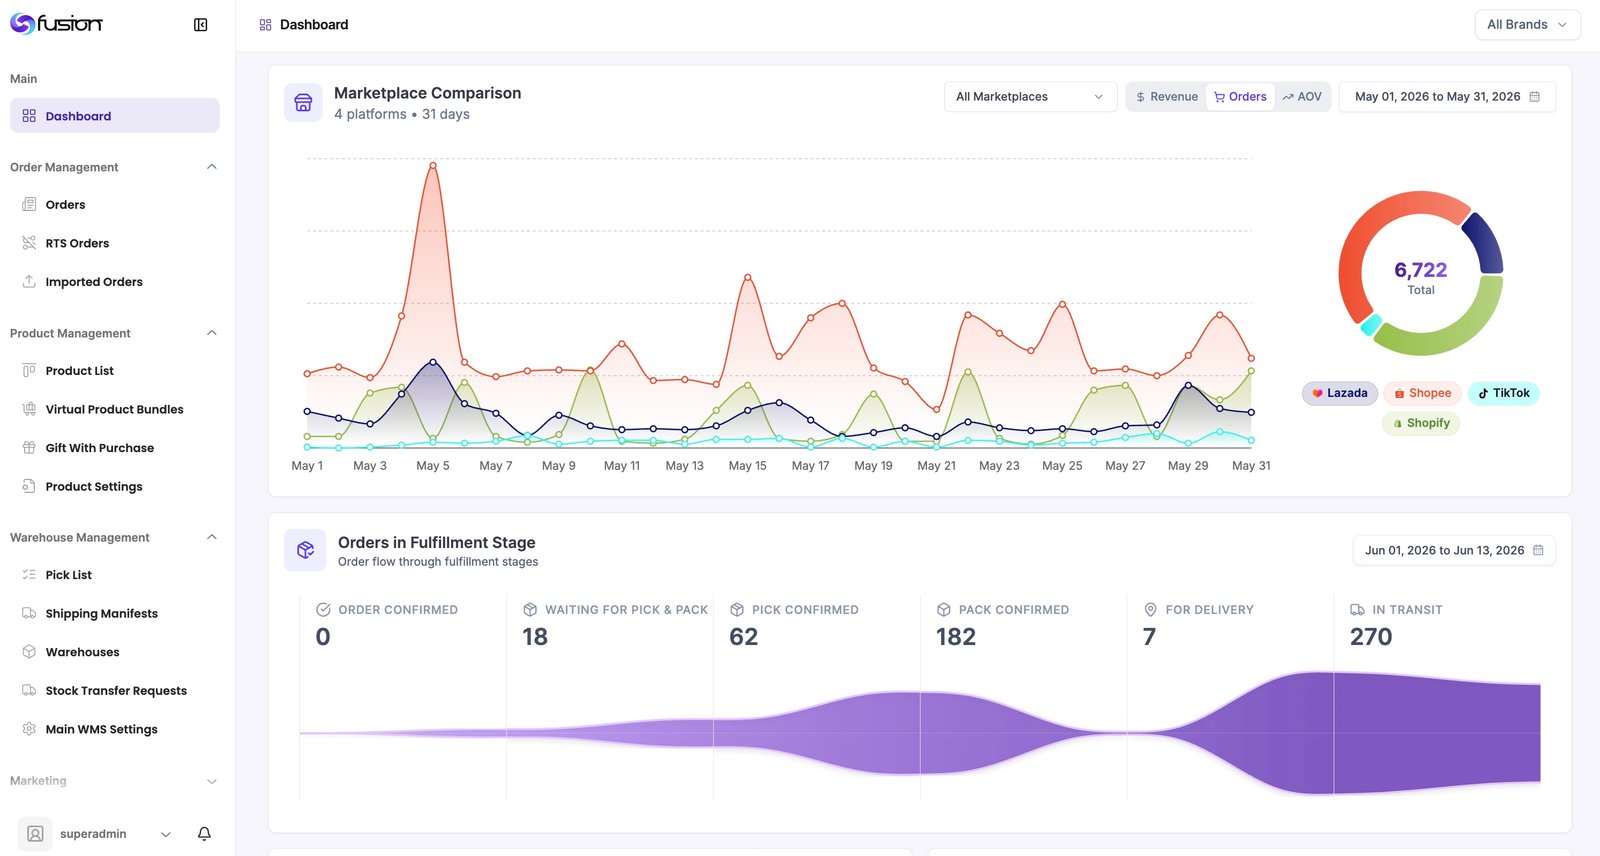Switch chart to AOV tab

click(x=1302, y=97)
